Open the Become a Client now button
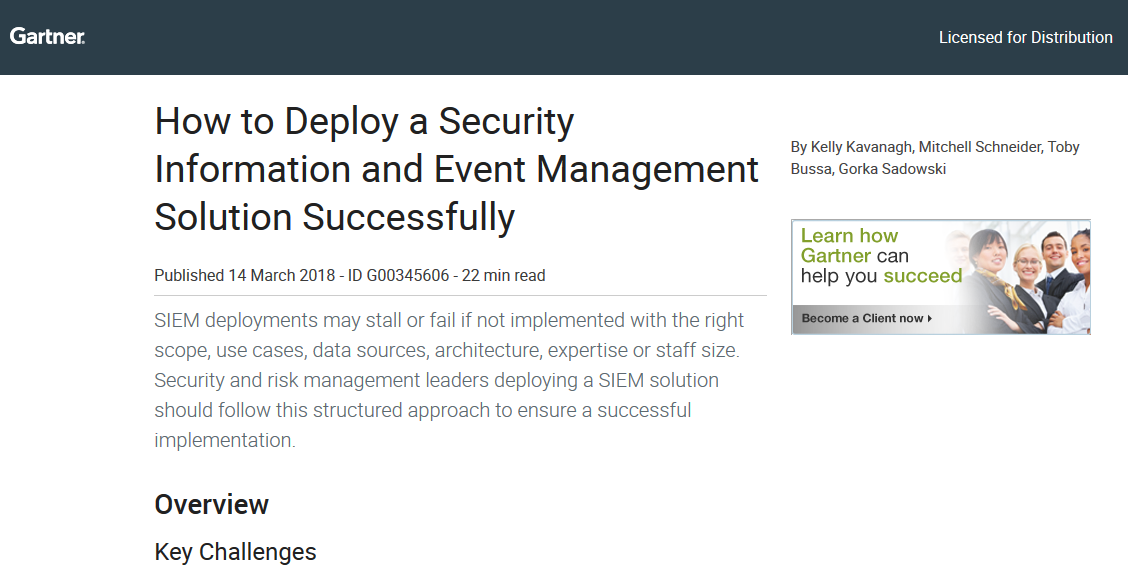1128x565 pixels. click(x=866, y=318)
